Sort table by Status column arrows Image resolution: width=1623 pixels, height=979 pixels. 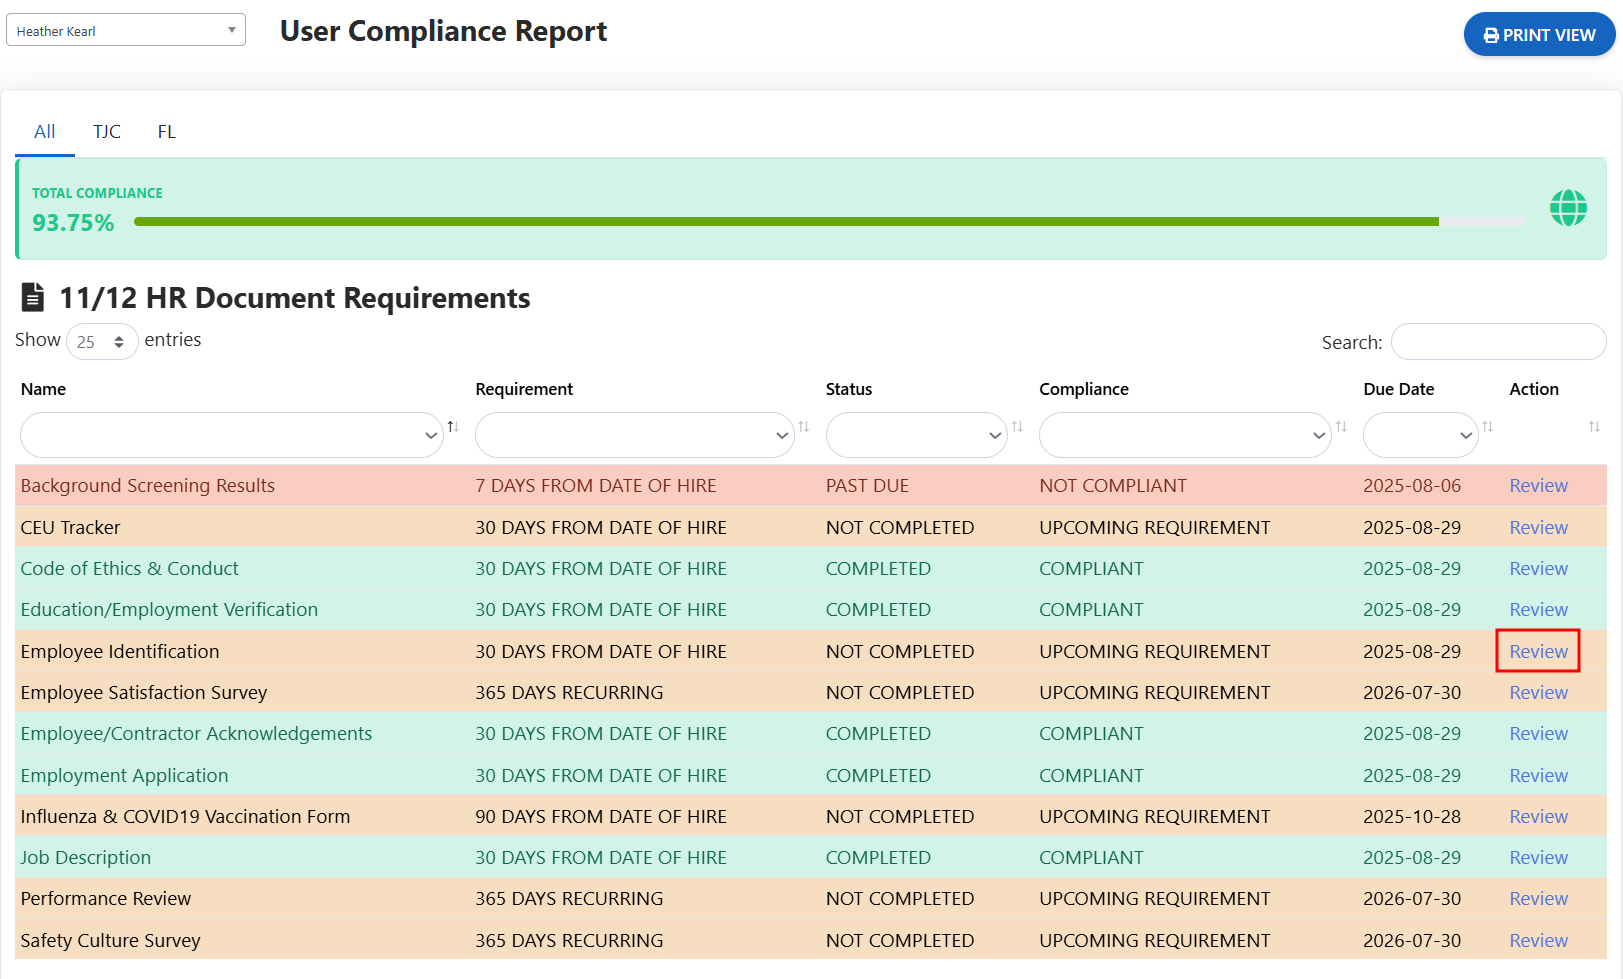click(x=1017, y=427)
